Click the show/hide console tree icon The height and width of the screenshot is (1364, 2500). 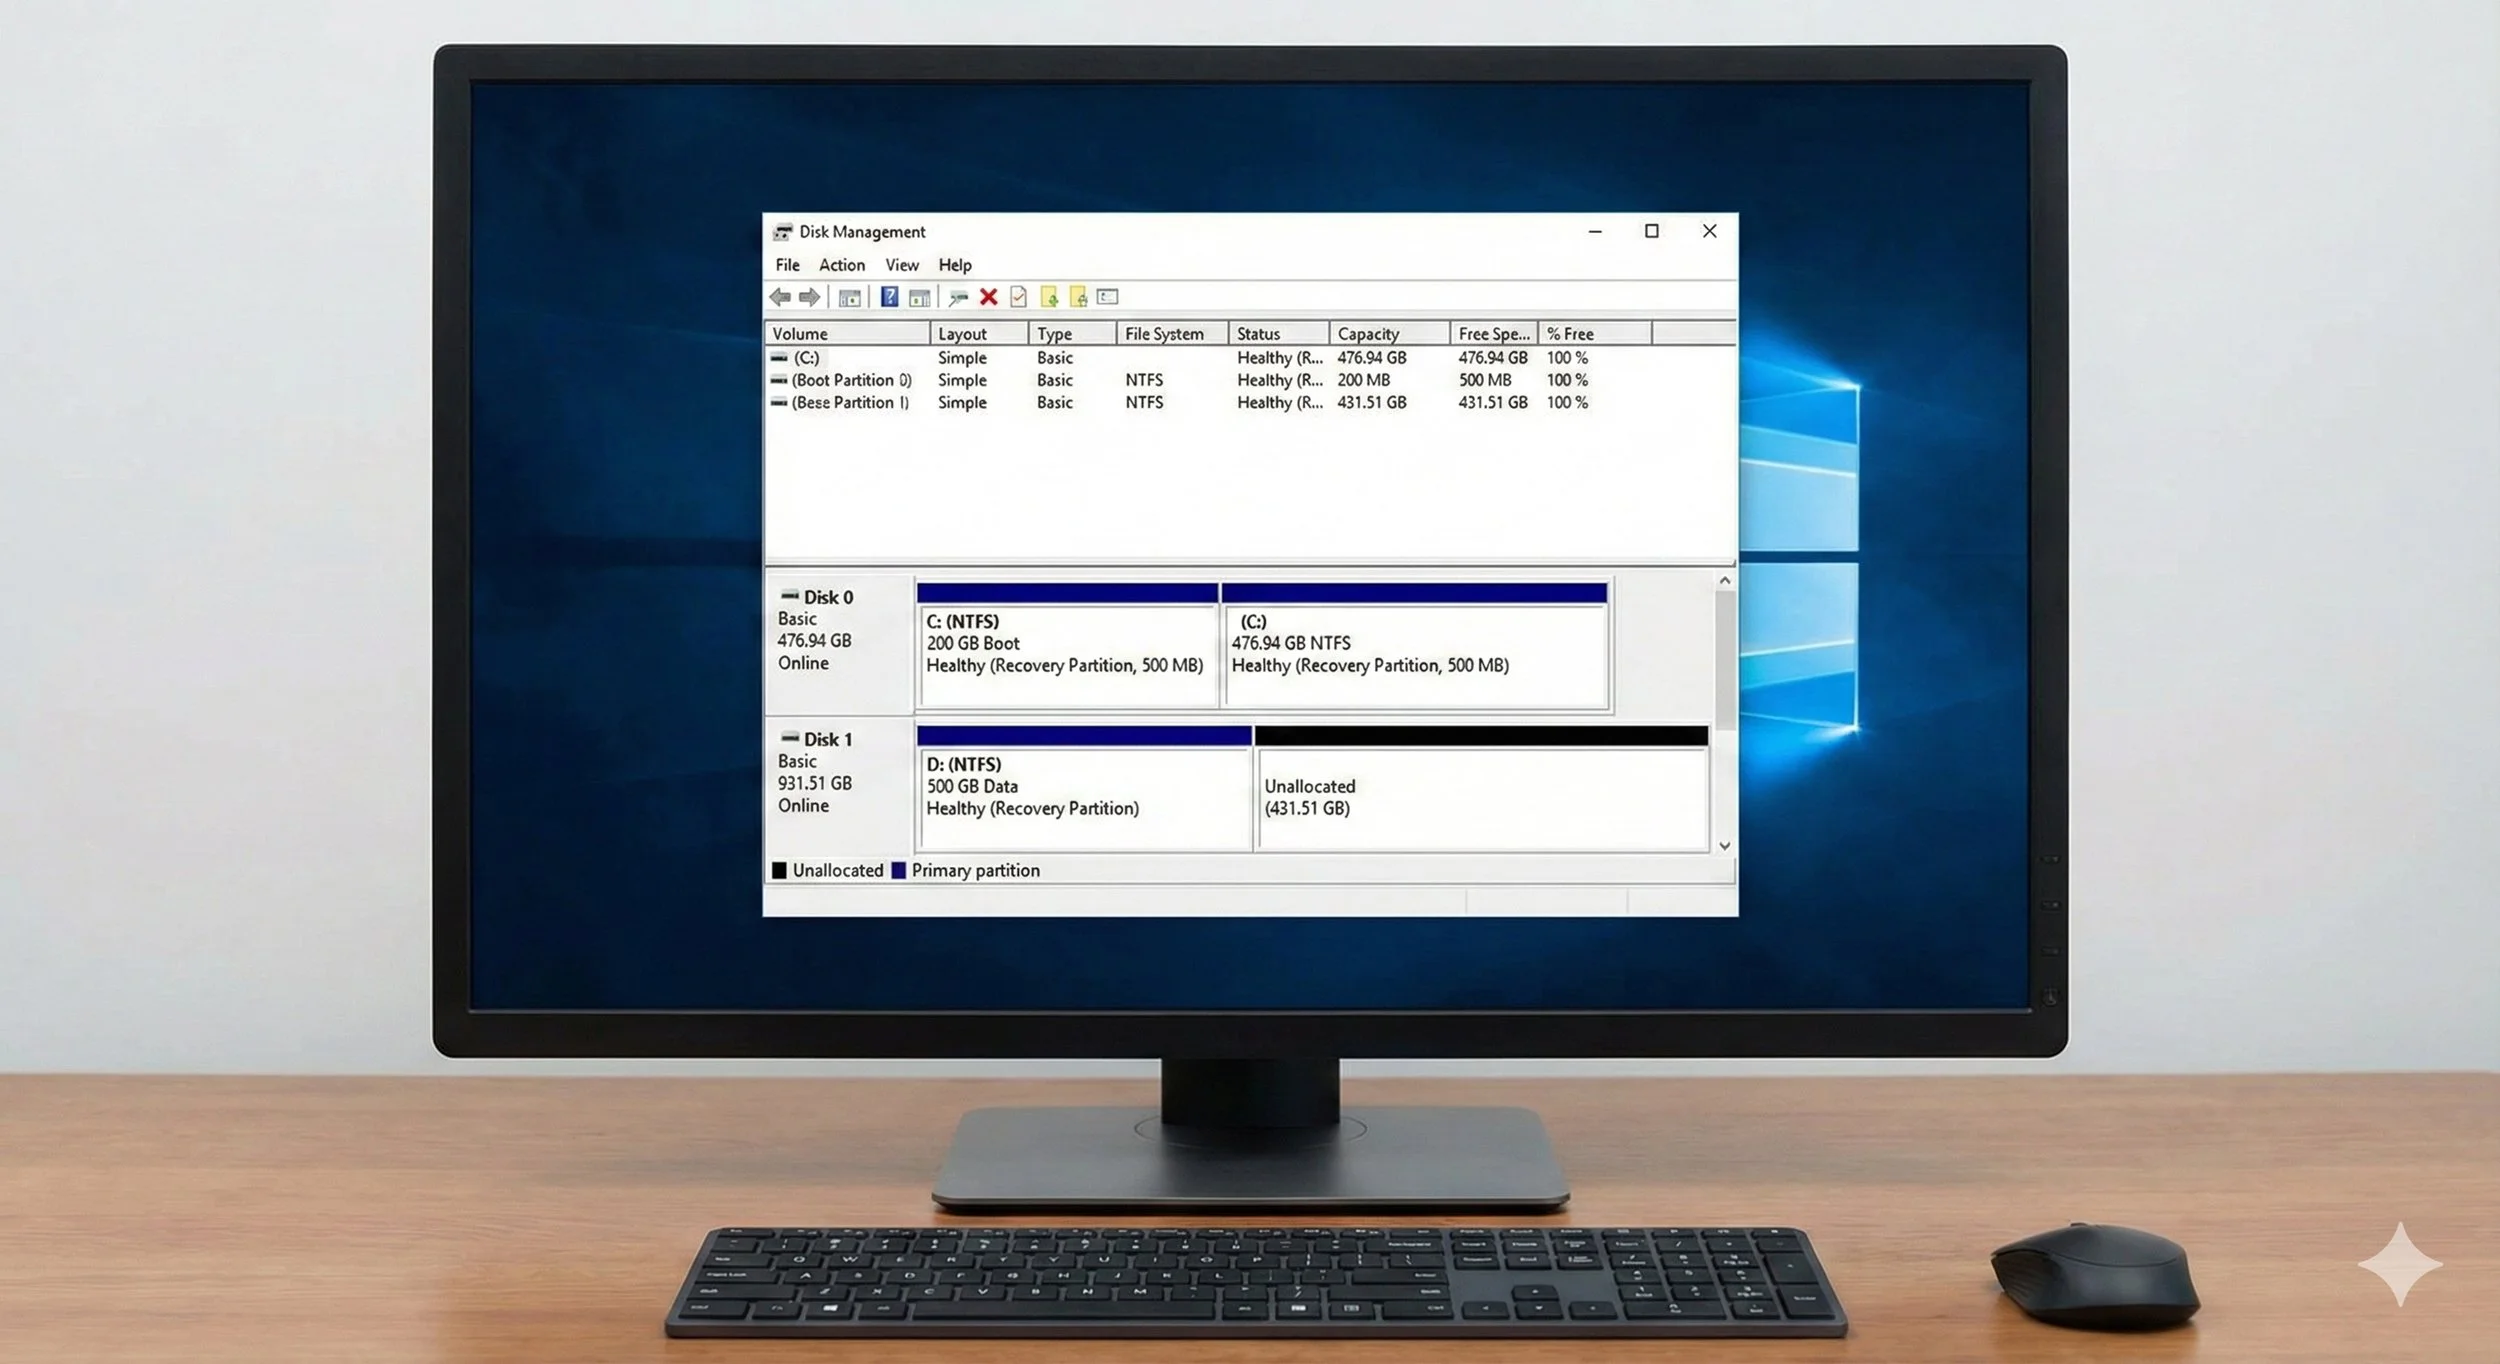pos(850,297)
